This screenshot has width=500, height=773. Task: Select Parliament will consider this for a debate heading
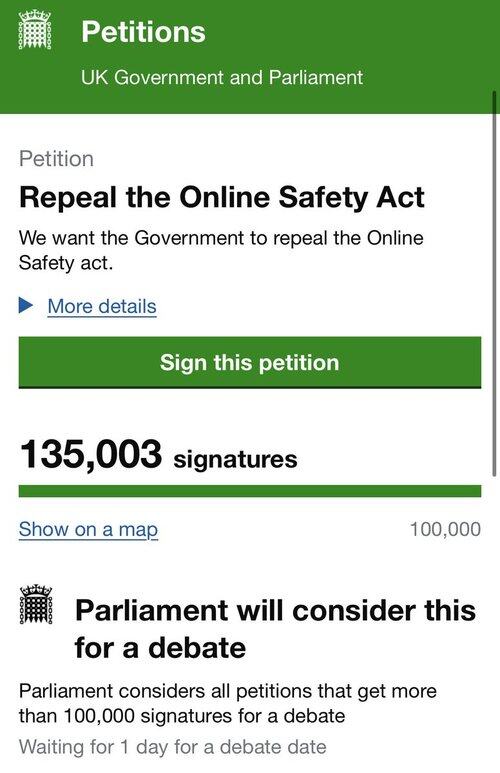pos(276,629)
